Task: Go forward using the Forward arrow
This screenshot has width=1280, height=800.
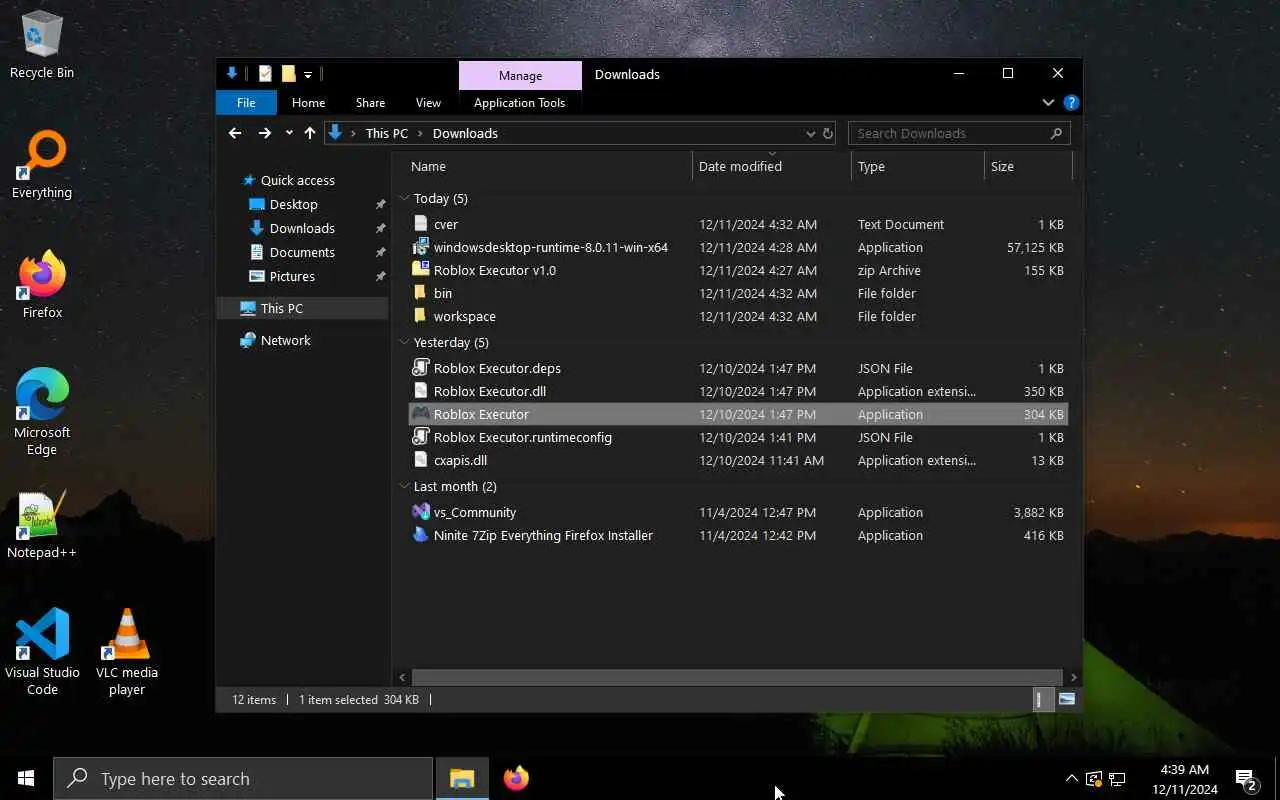Action: (264, 133)
